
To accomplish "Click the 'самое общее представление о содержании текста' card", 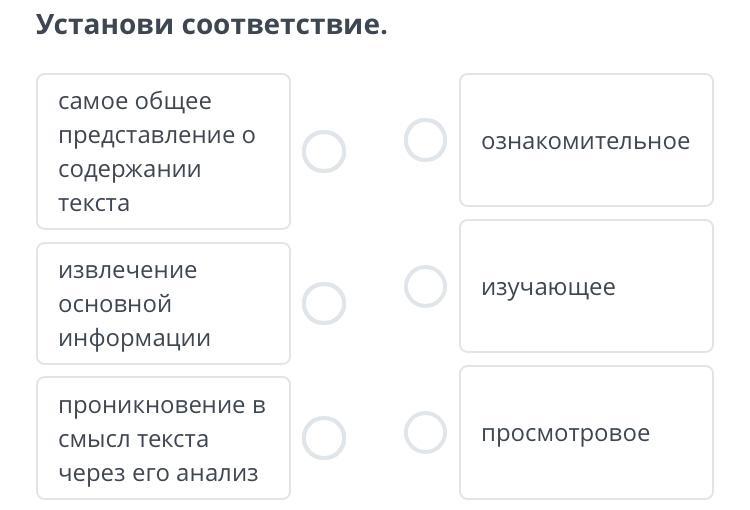I will click(163, 152).
